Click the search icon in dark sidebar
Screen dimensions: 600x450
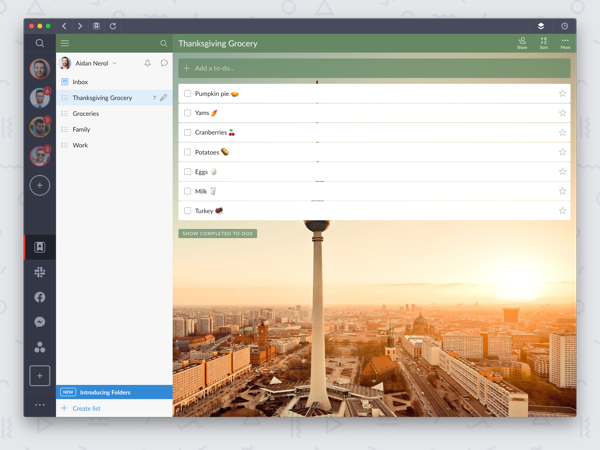[40, 43]
